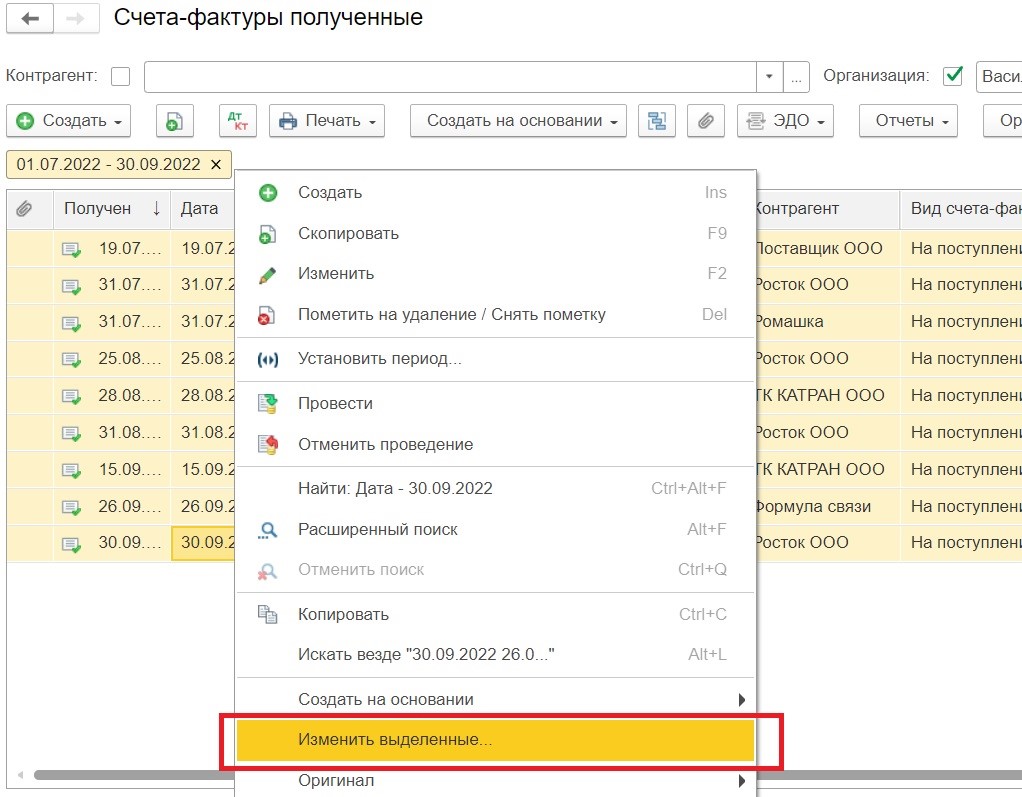Viewport: 1022px width, 797px height.
Task: Go back with the left arrow button
Action: coord(29,18)
